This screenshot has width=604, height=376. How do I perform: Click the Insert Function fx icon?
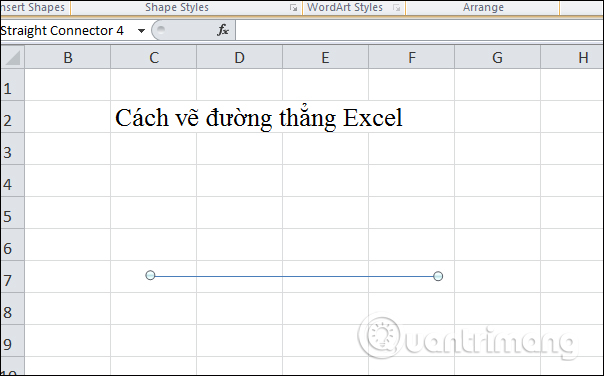(223, 30)
